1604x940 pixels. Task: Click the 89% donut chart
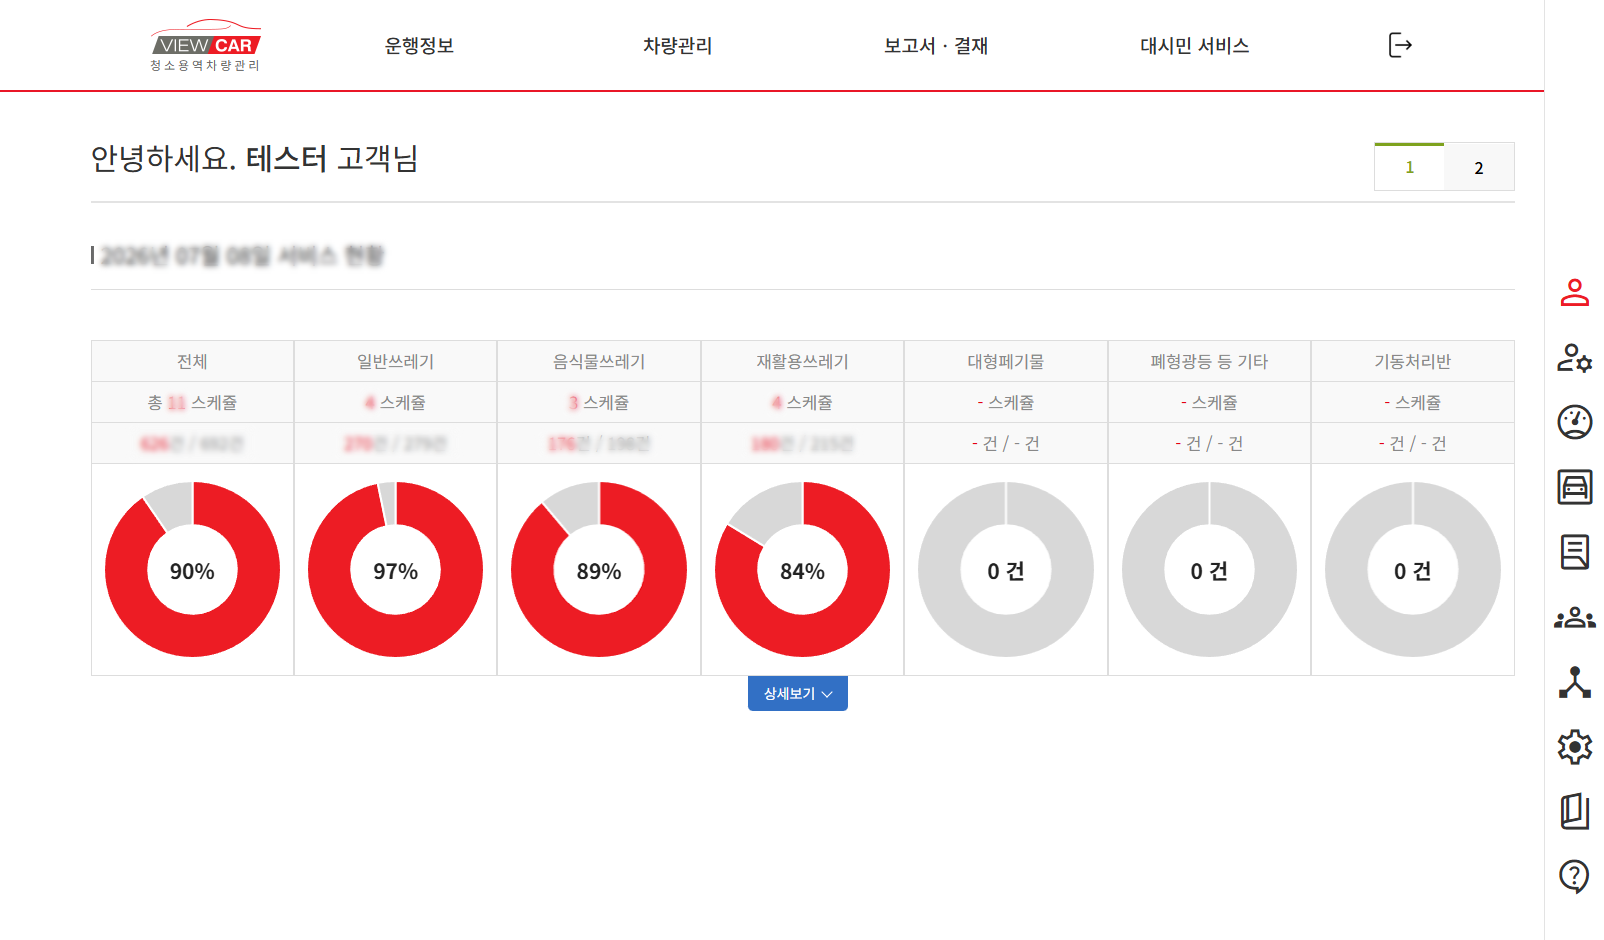click(599, 570)
